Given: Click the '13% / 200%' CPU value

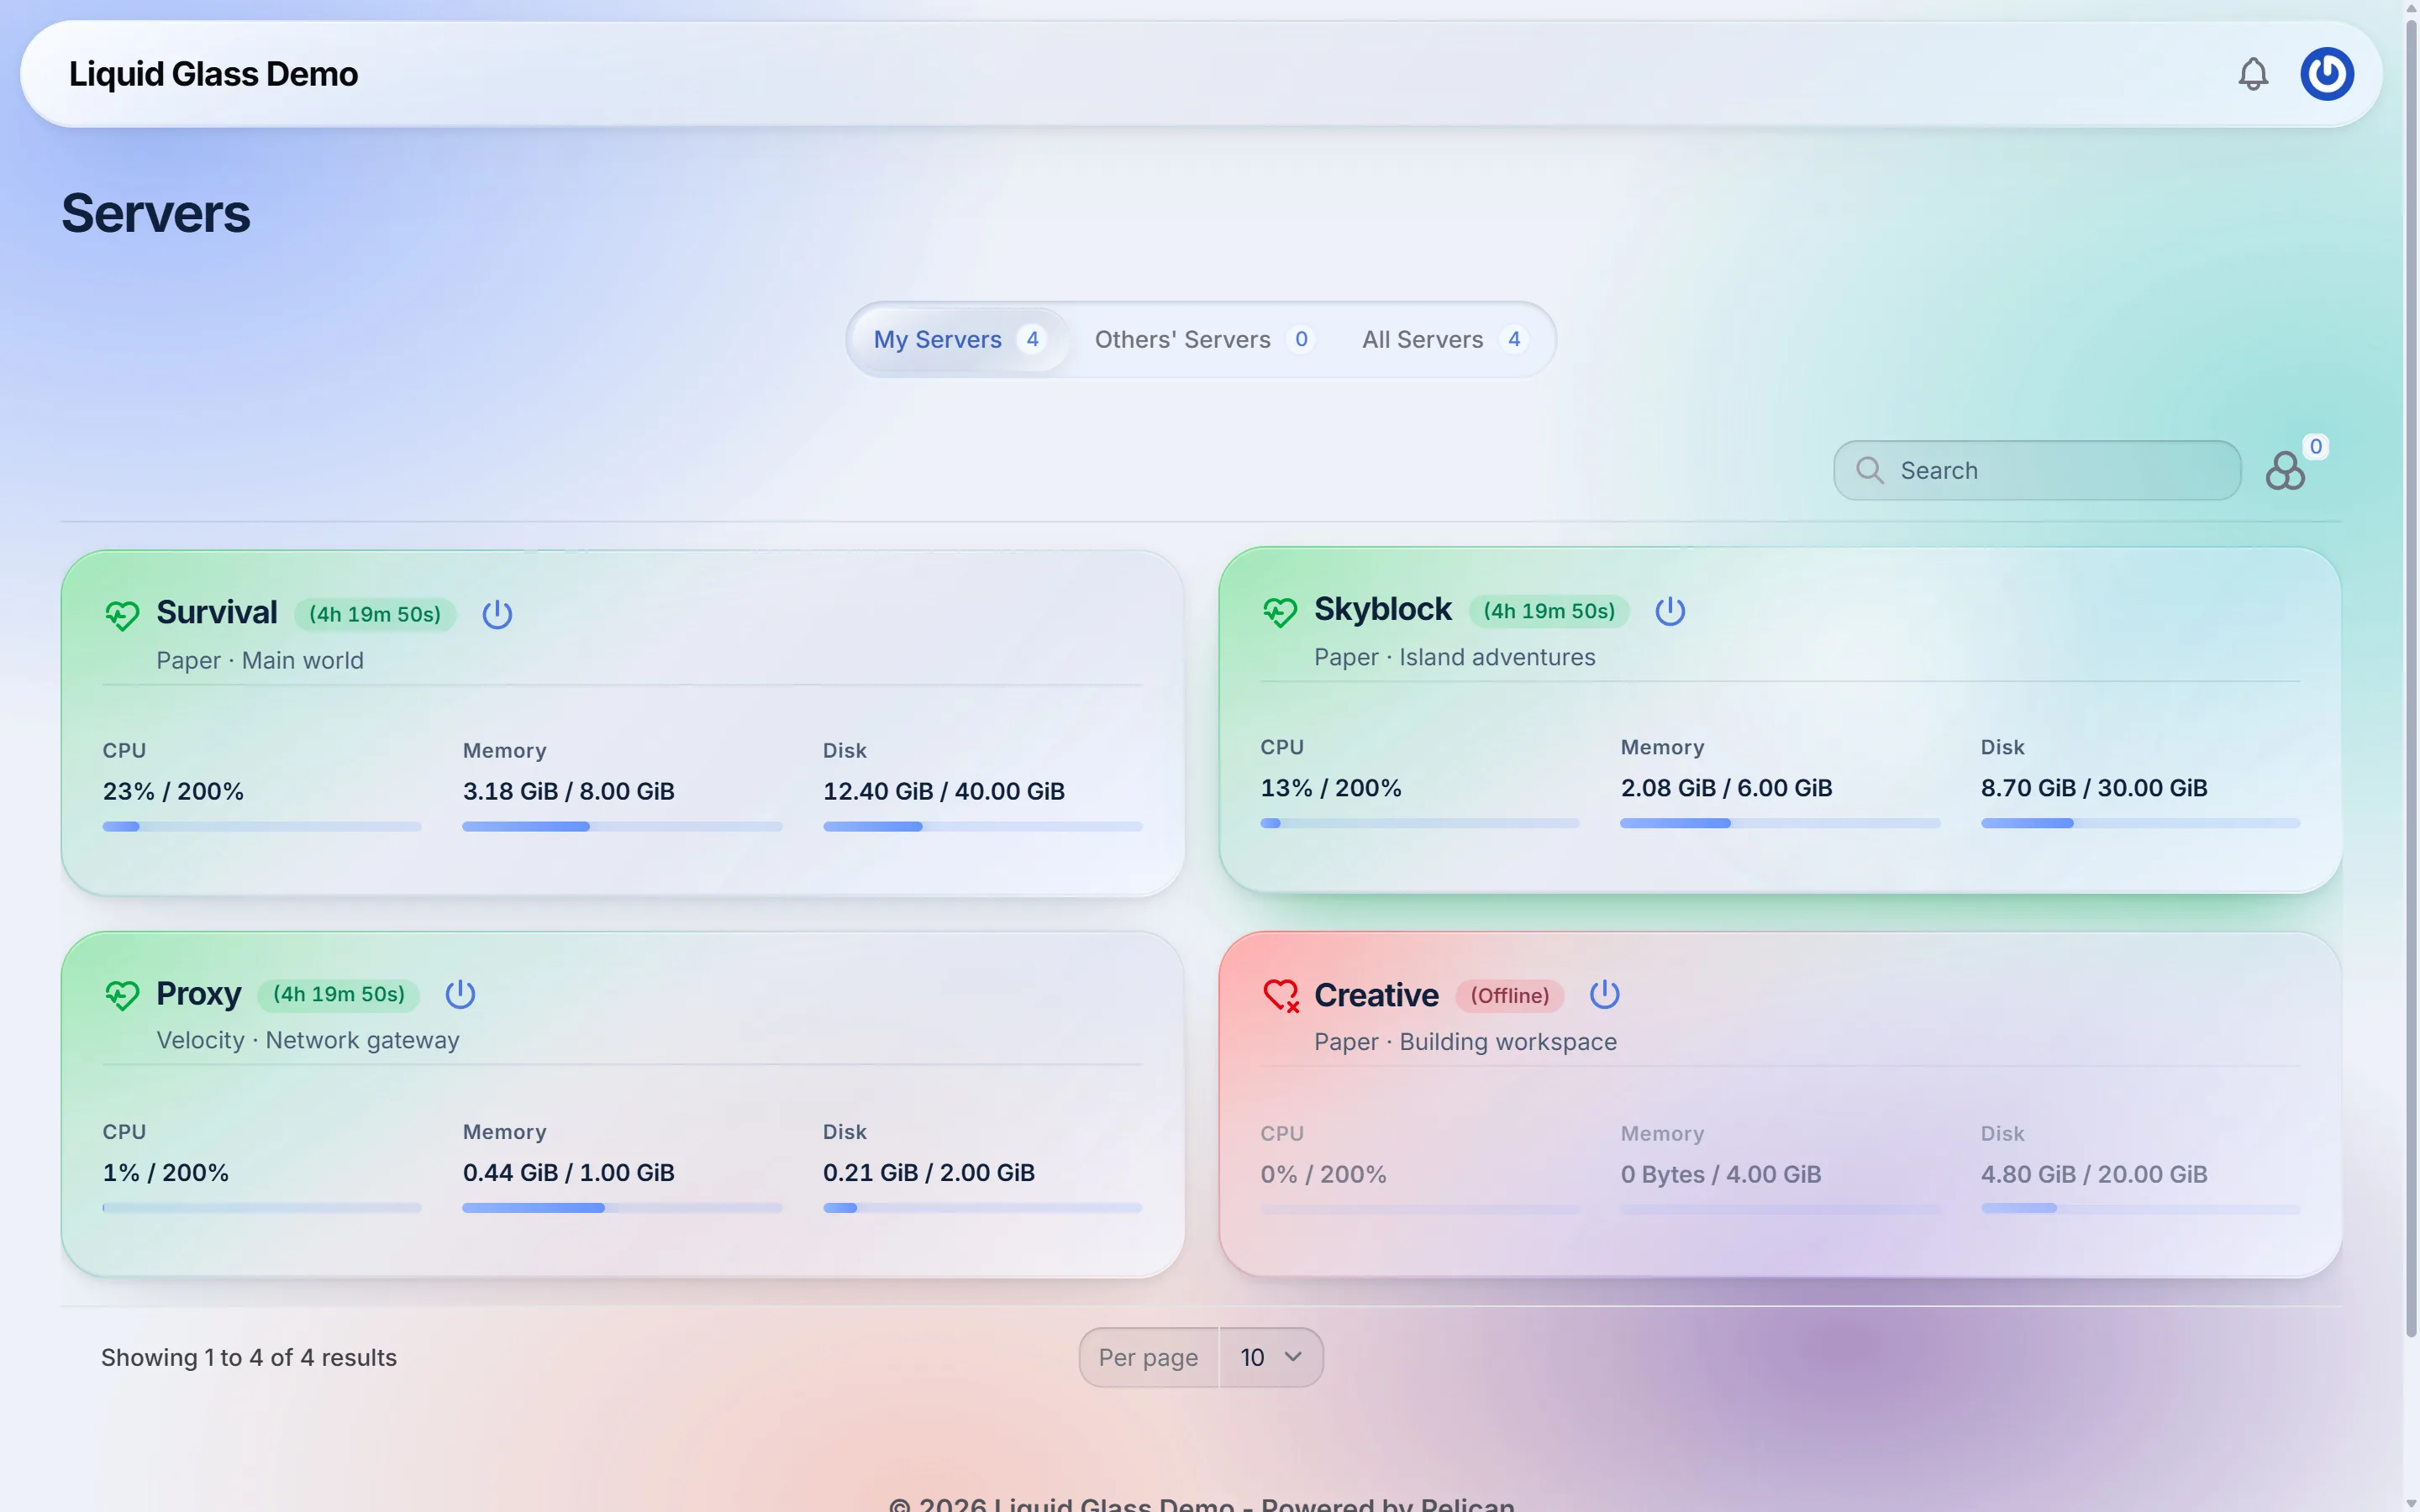Looking at the screenshot, I should coord(1331,788).
